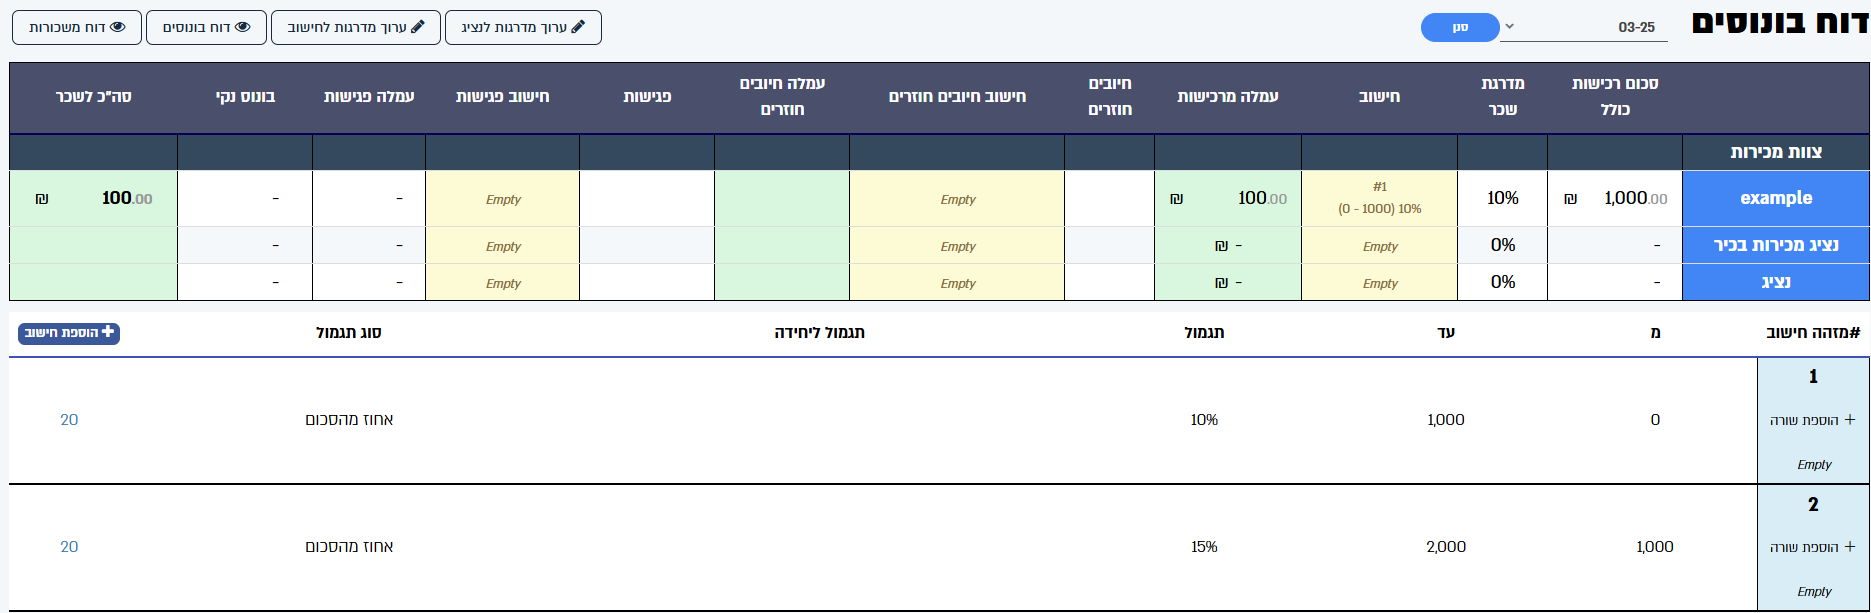Click the pencil icon on ערוך מדרגות לנציג
Viewport: 1871px width, 613px height.
578,27
